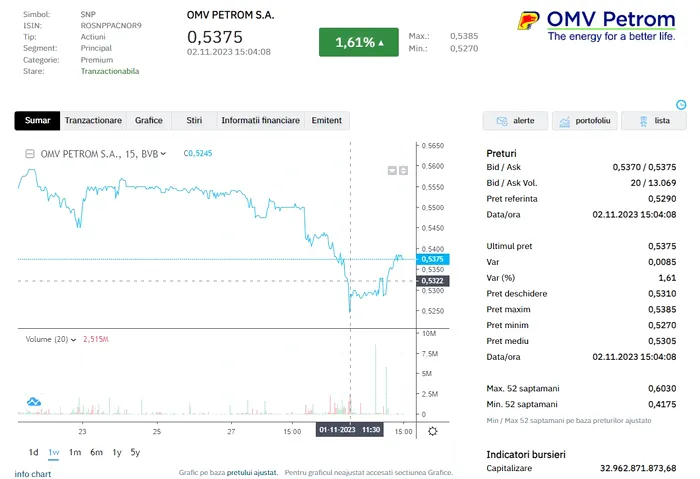Click the symbol value SNP
The image size is (700, 479).
point(88,15)
